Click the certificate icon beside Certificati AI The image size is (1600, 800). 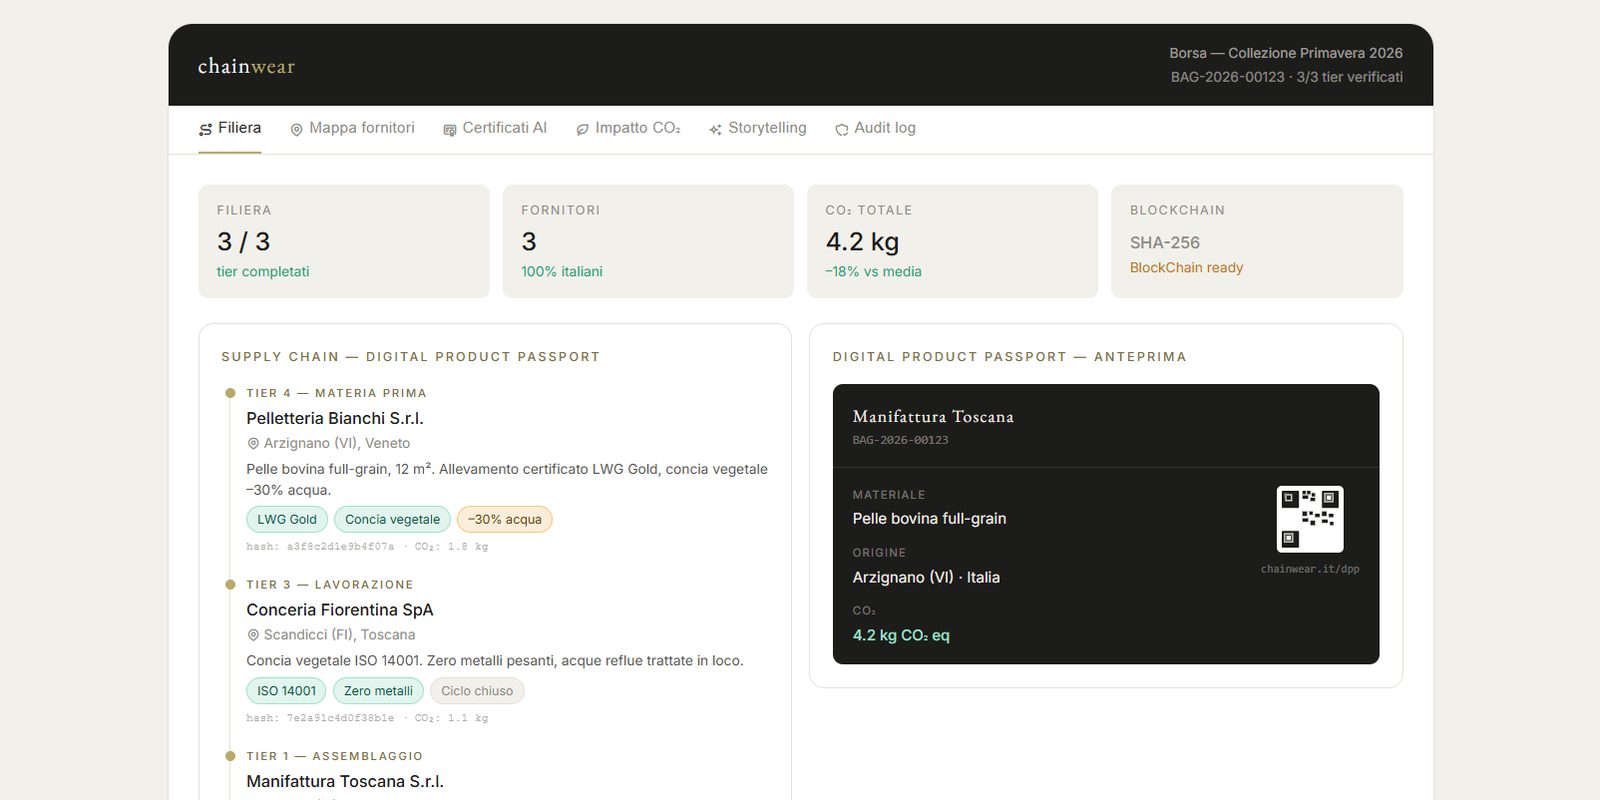(x=450, y=129)
